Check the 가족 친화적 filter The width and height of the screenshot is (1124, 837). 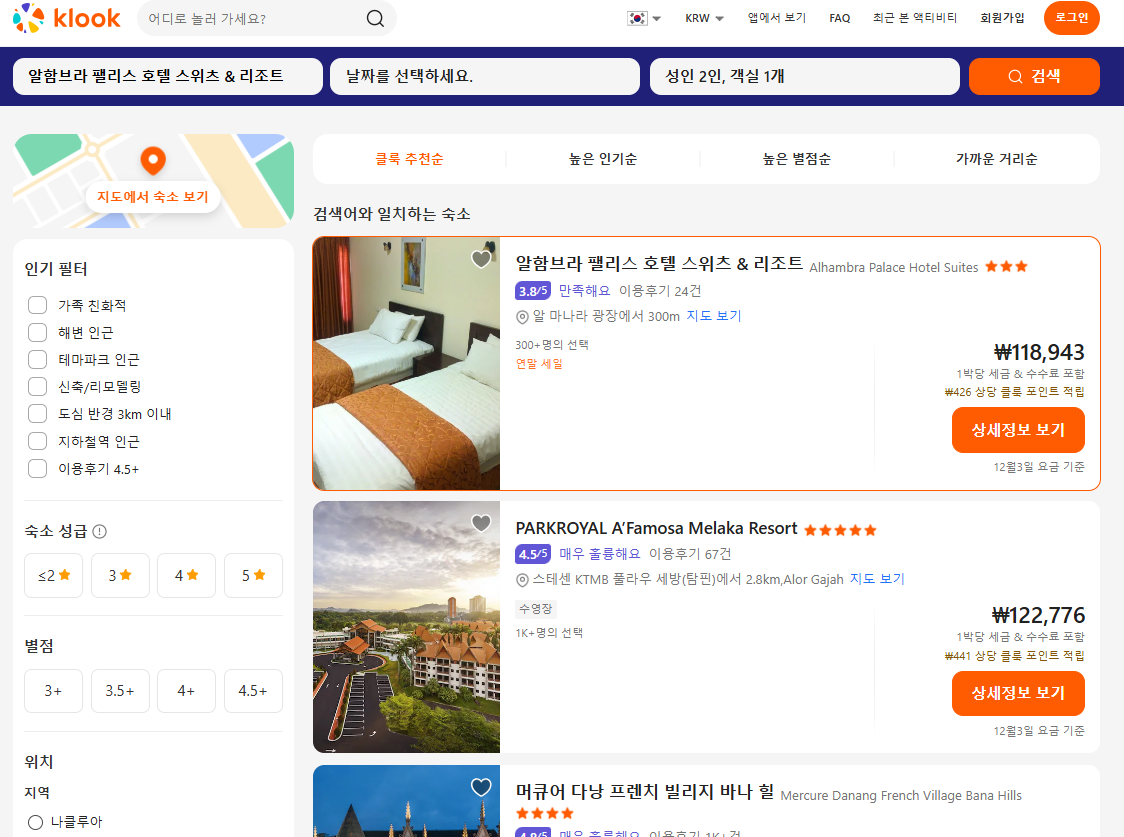tap(37, 305)
